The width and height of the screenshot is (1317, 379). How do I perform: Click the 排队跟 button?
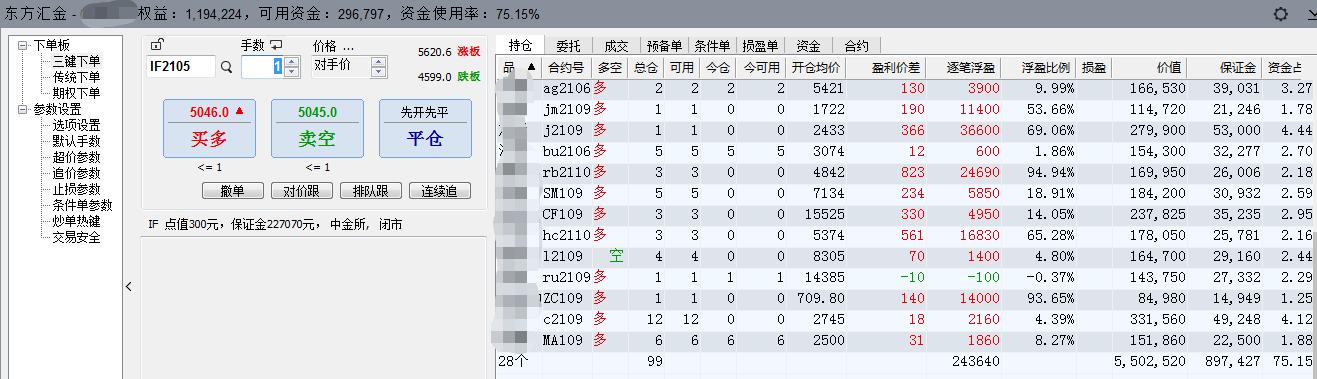[x=370, y=191]
